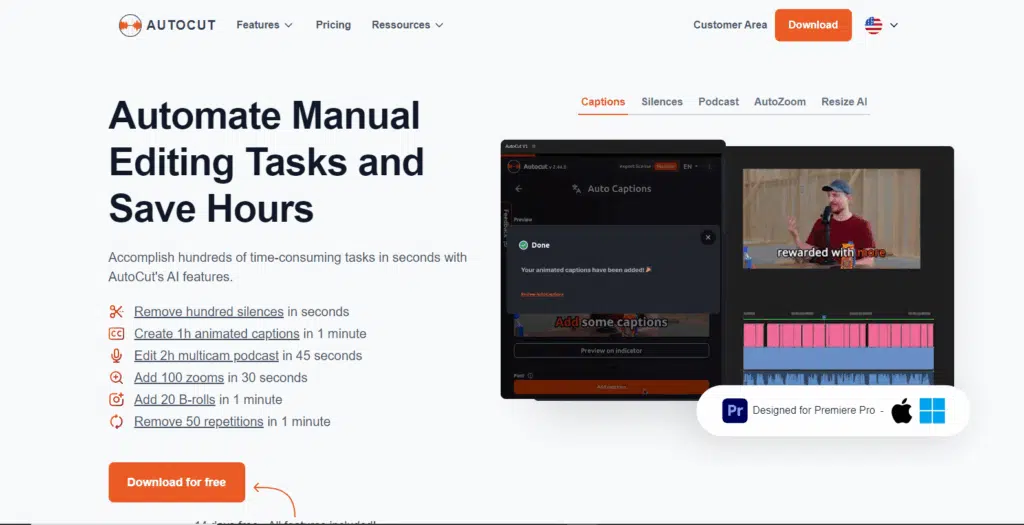This screenshot has height=525, width=1024.
Task: Click the back arrow in Auto Captions
Action: (519, 189)
